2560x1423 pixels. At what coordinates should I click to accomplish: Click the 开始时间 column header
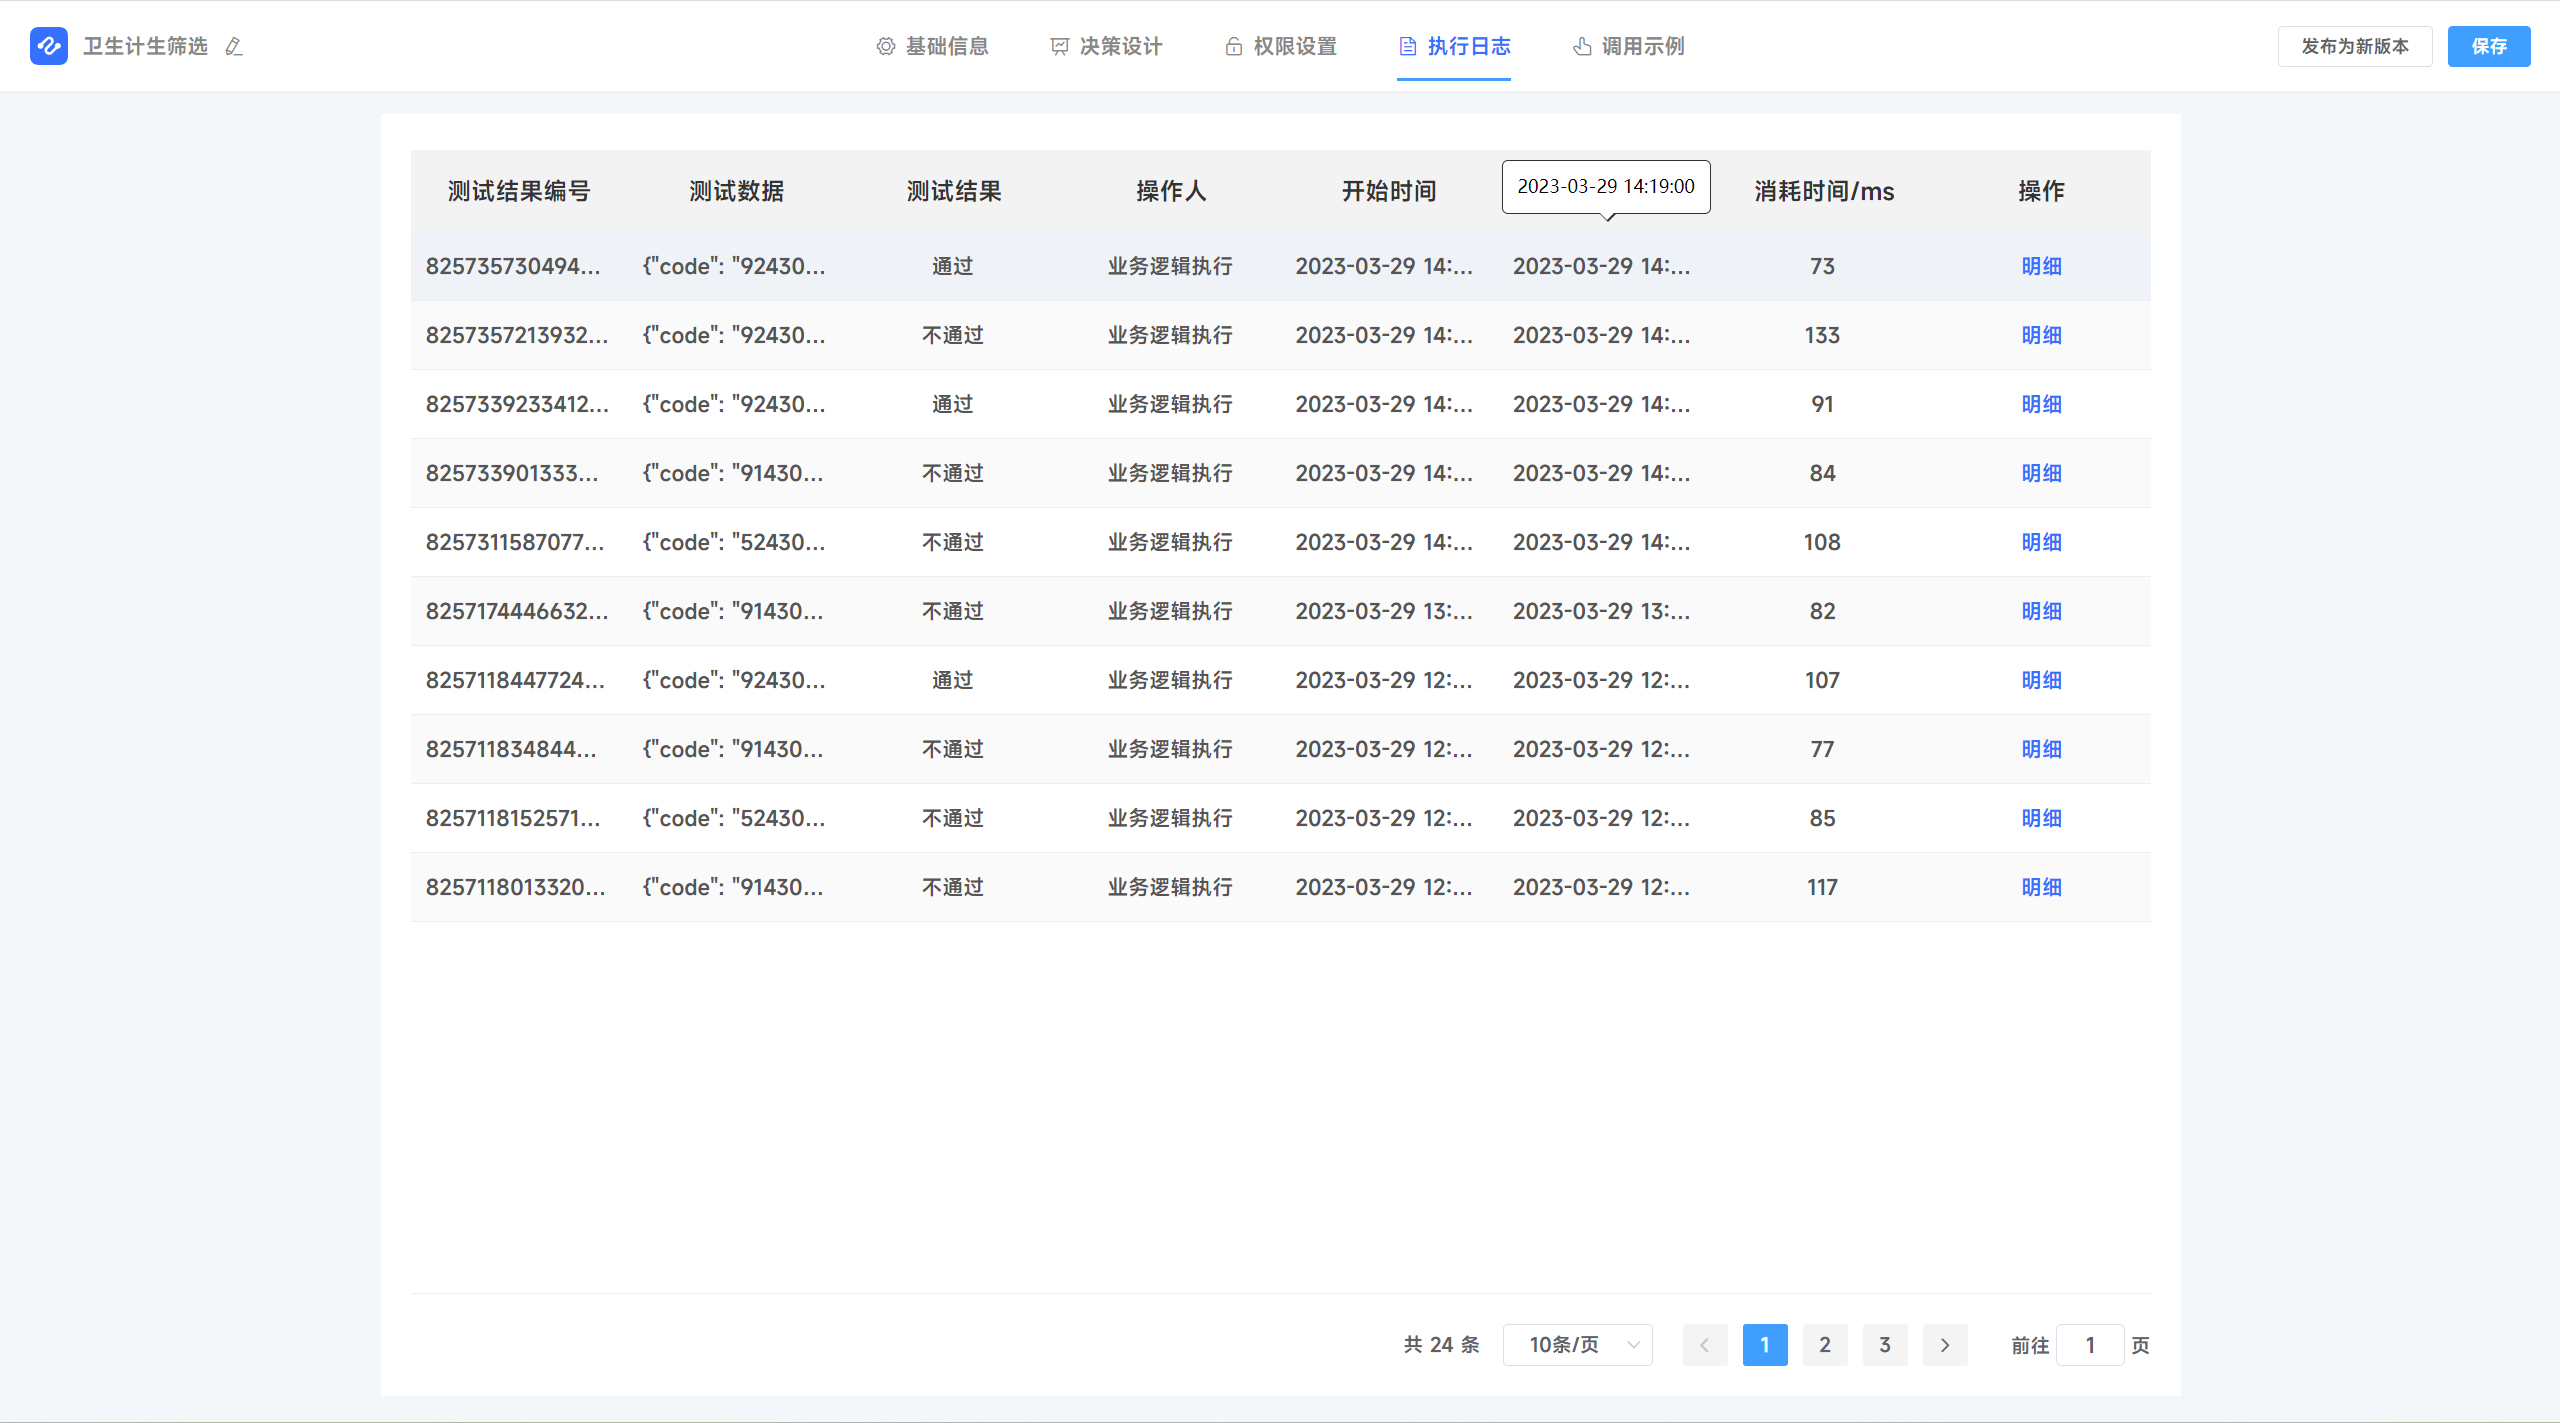pyautogui.click(x=1389, y=191)
